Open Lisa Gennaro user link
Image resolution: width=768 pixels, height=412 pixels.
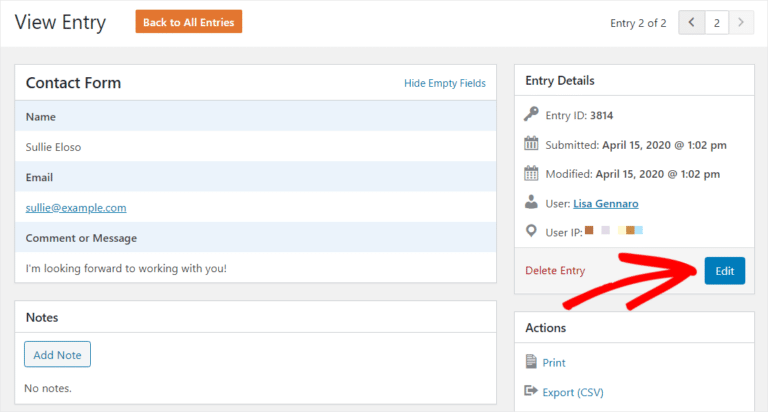606,203
